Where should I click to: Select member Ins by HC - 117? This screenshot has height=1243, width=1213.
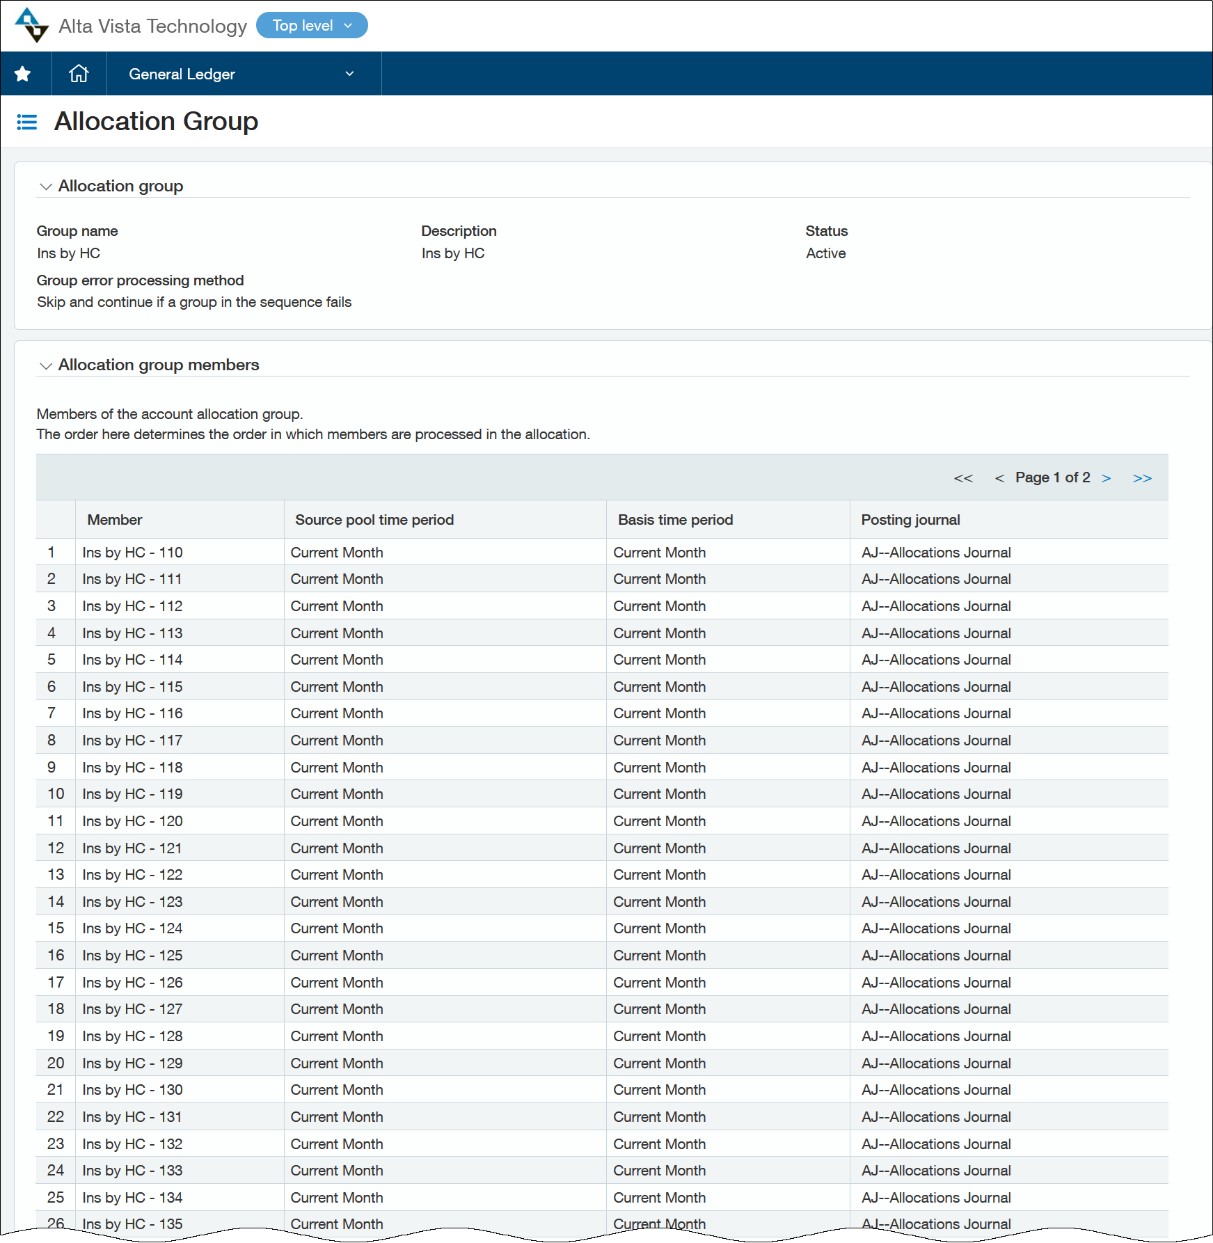[x=133, y=740]
